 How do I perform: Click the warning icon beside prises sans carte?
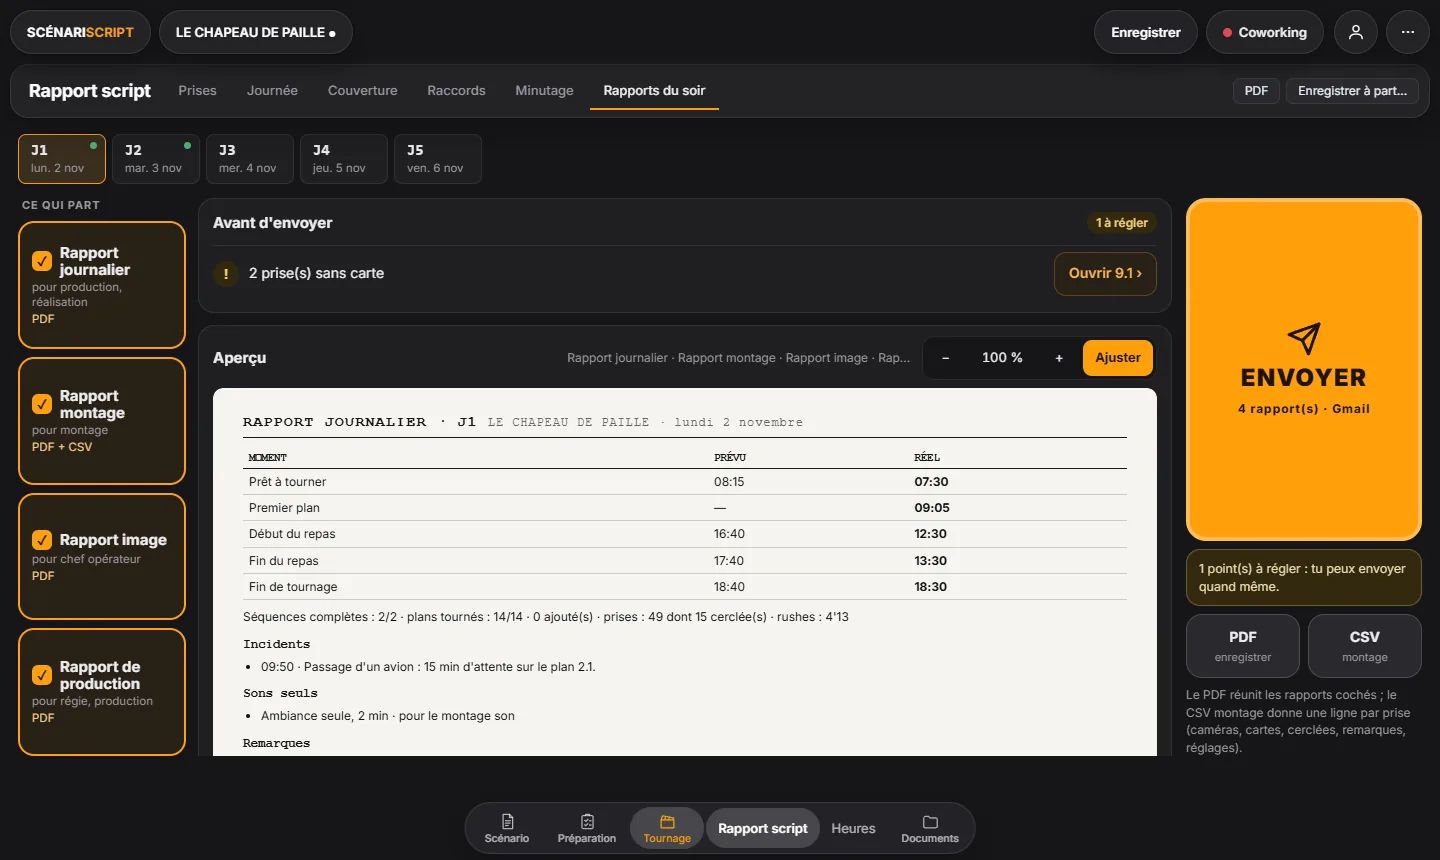click(x=226, y=273)
